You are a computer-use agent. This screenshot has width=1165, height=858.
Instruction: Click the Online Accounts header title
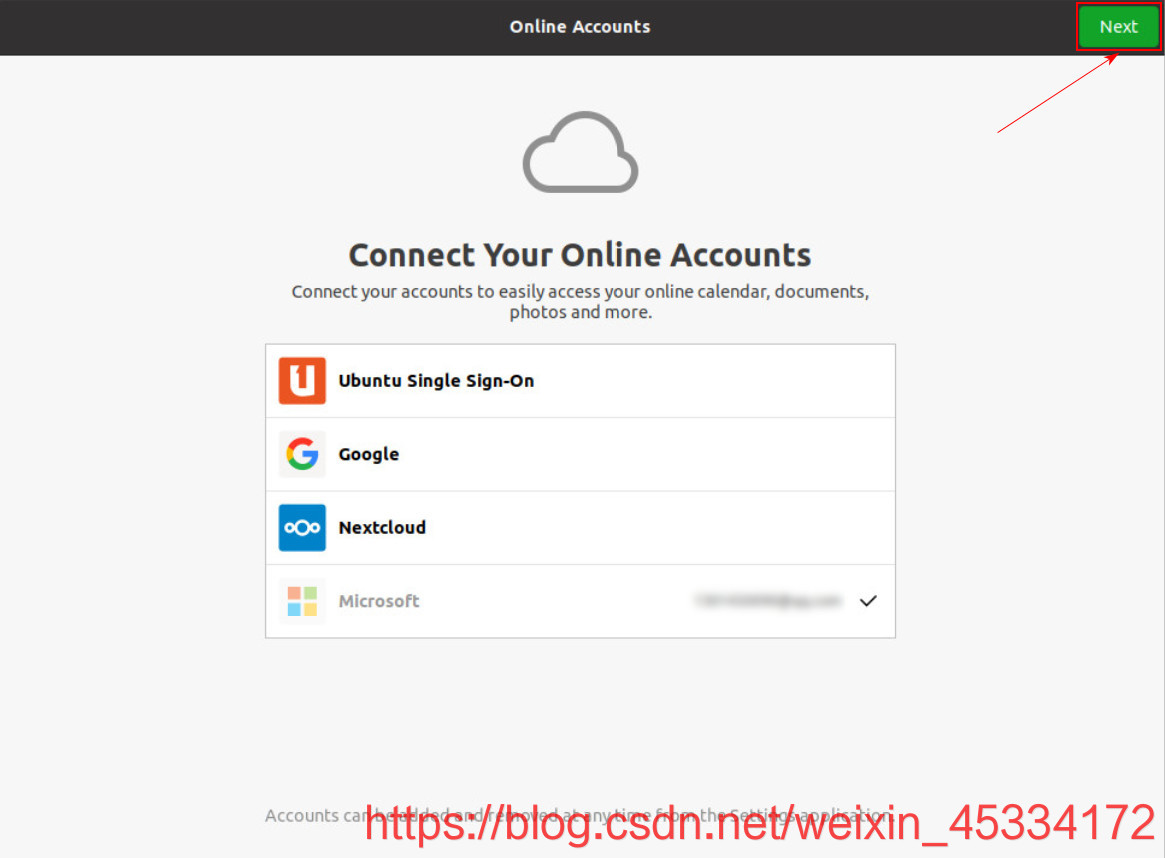(580, 27)
